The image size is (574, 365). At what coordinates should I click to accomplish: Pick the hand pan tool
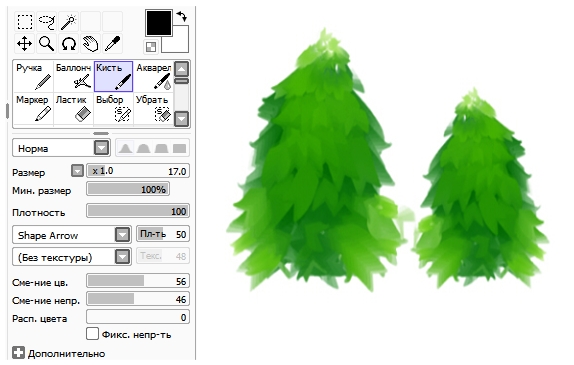coord(90,44)
